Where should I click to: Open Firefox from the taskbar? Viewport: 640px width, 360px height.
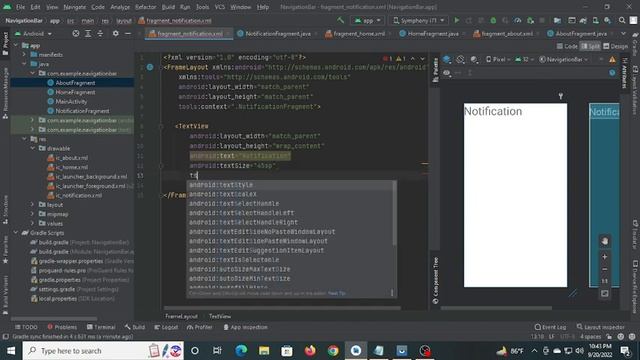coord(310,351)
